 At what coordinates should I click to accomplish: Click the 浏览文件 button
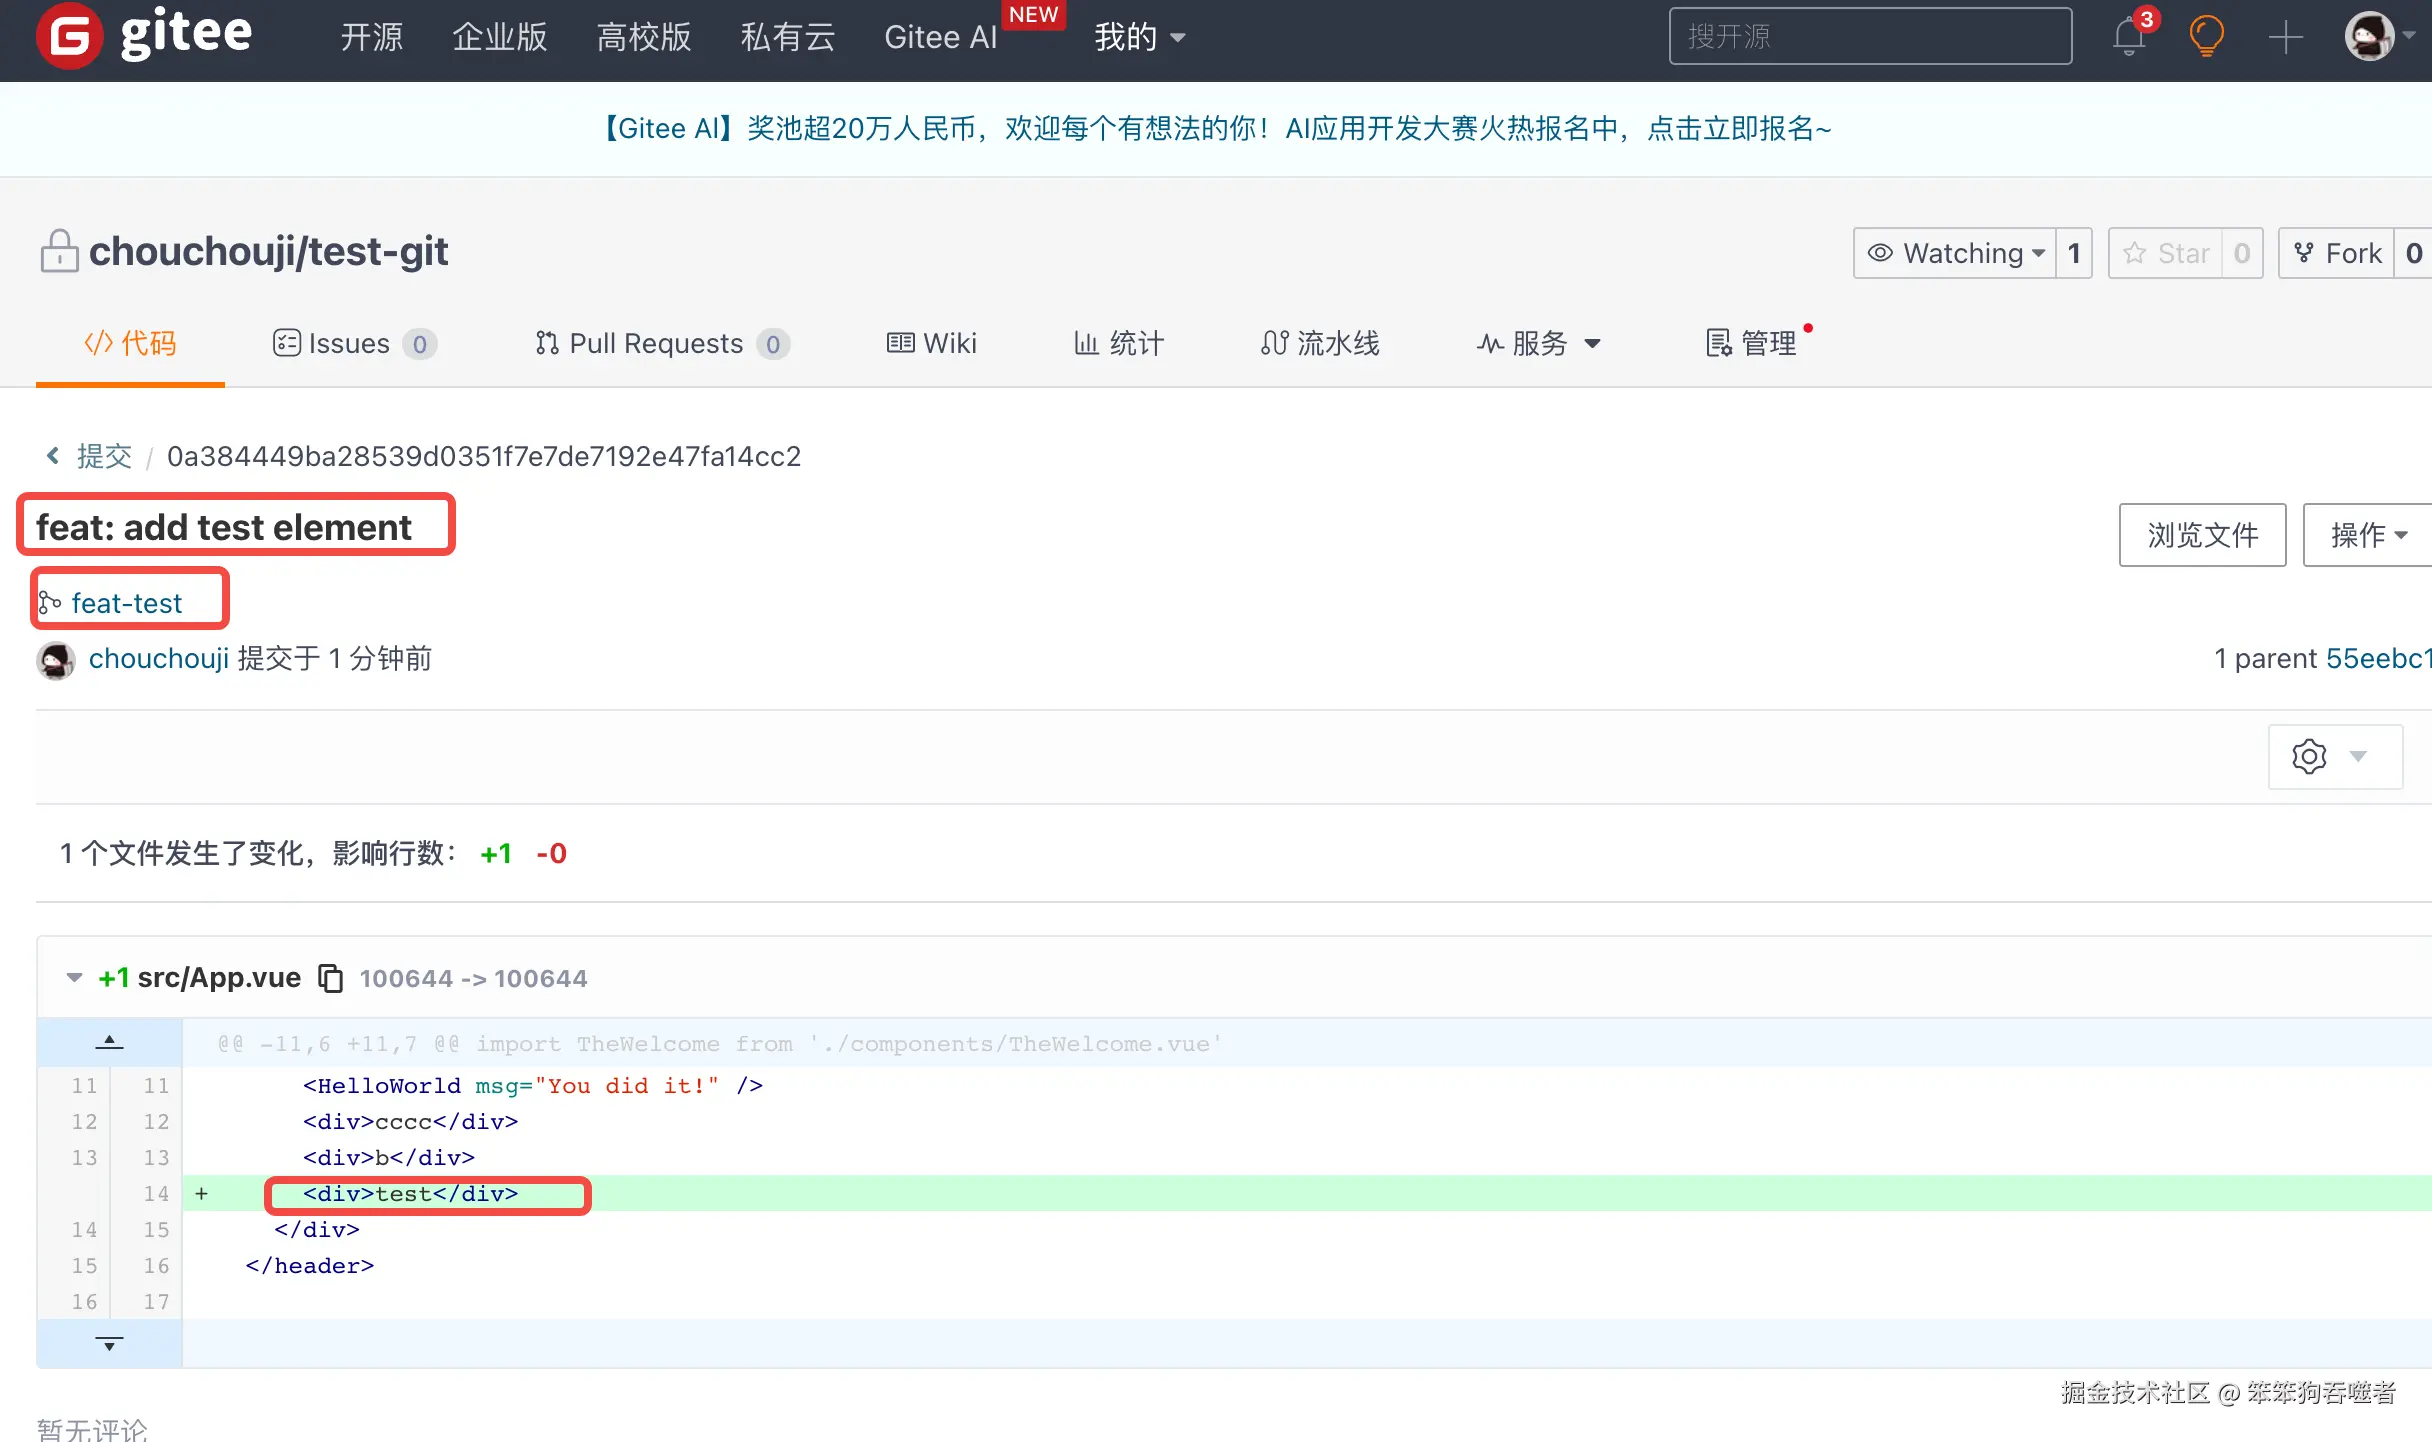[2202, 535]
